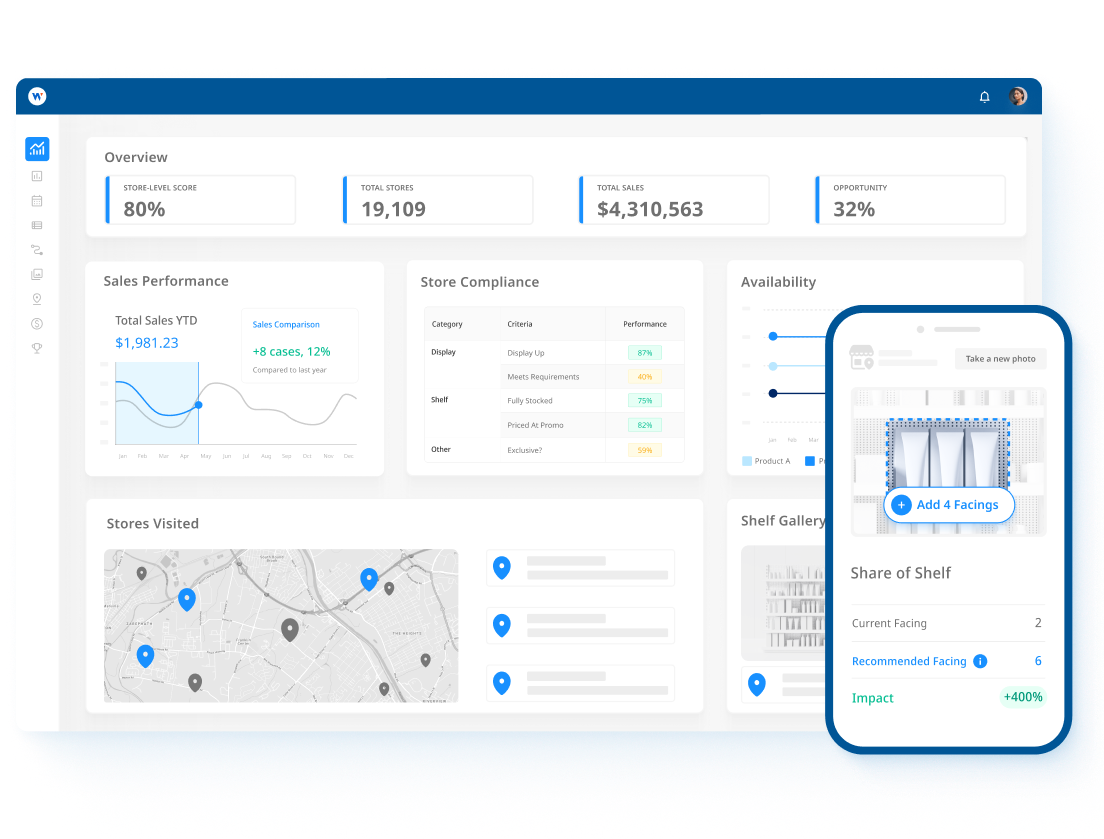This screenshot has width=1104, height=839.
Task: Click the bar chart report sidebar icon
Action: tap(37, 176)
